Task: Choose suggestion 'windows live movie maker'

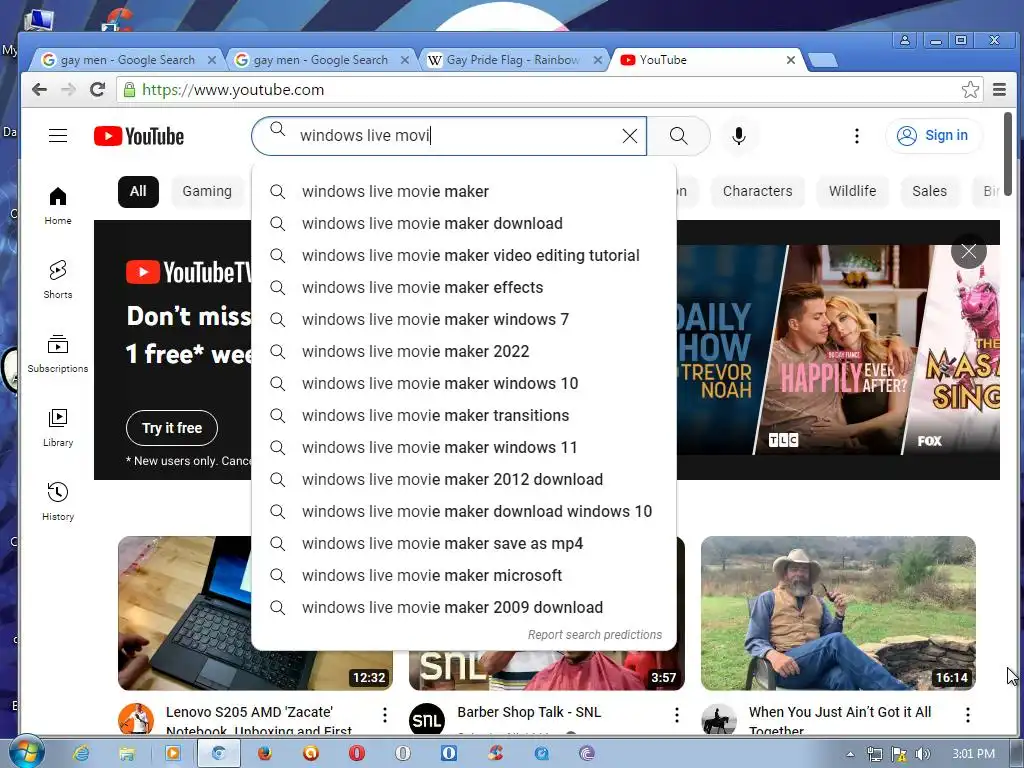Action: pos(464,191)
